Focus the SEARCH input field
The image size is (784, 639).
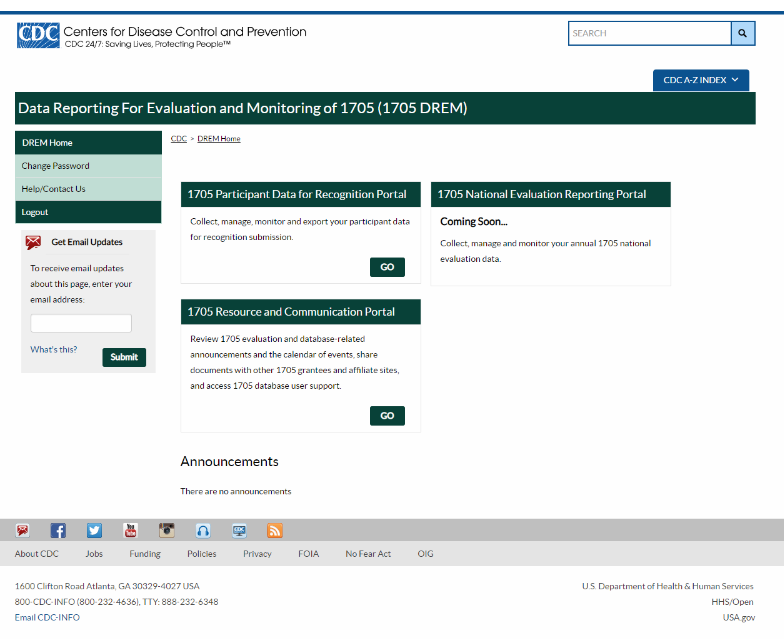pyautogui.click(x=650, y=34)
